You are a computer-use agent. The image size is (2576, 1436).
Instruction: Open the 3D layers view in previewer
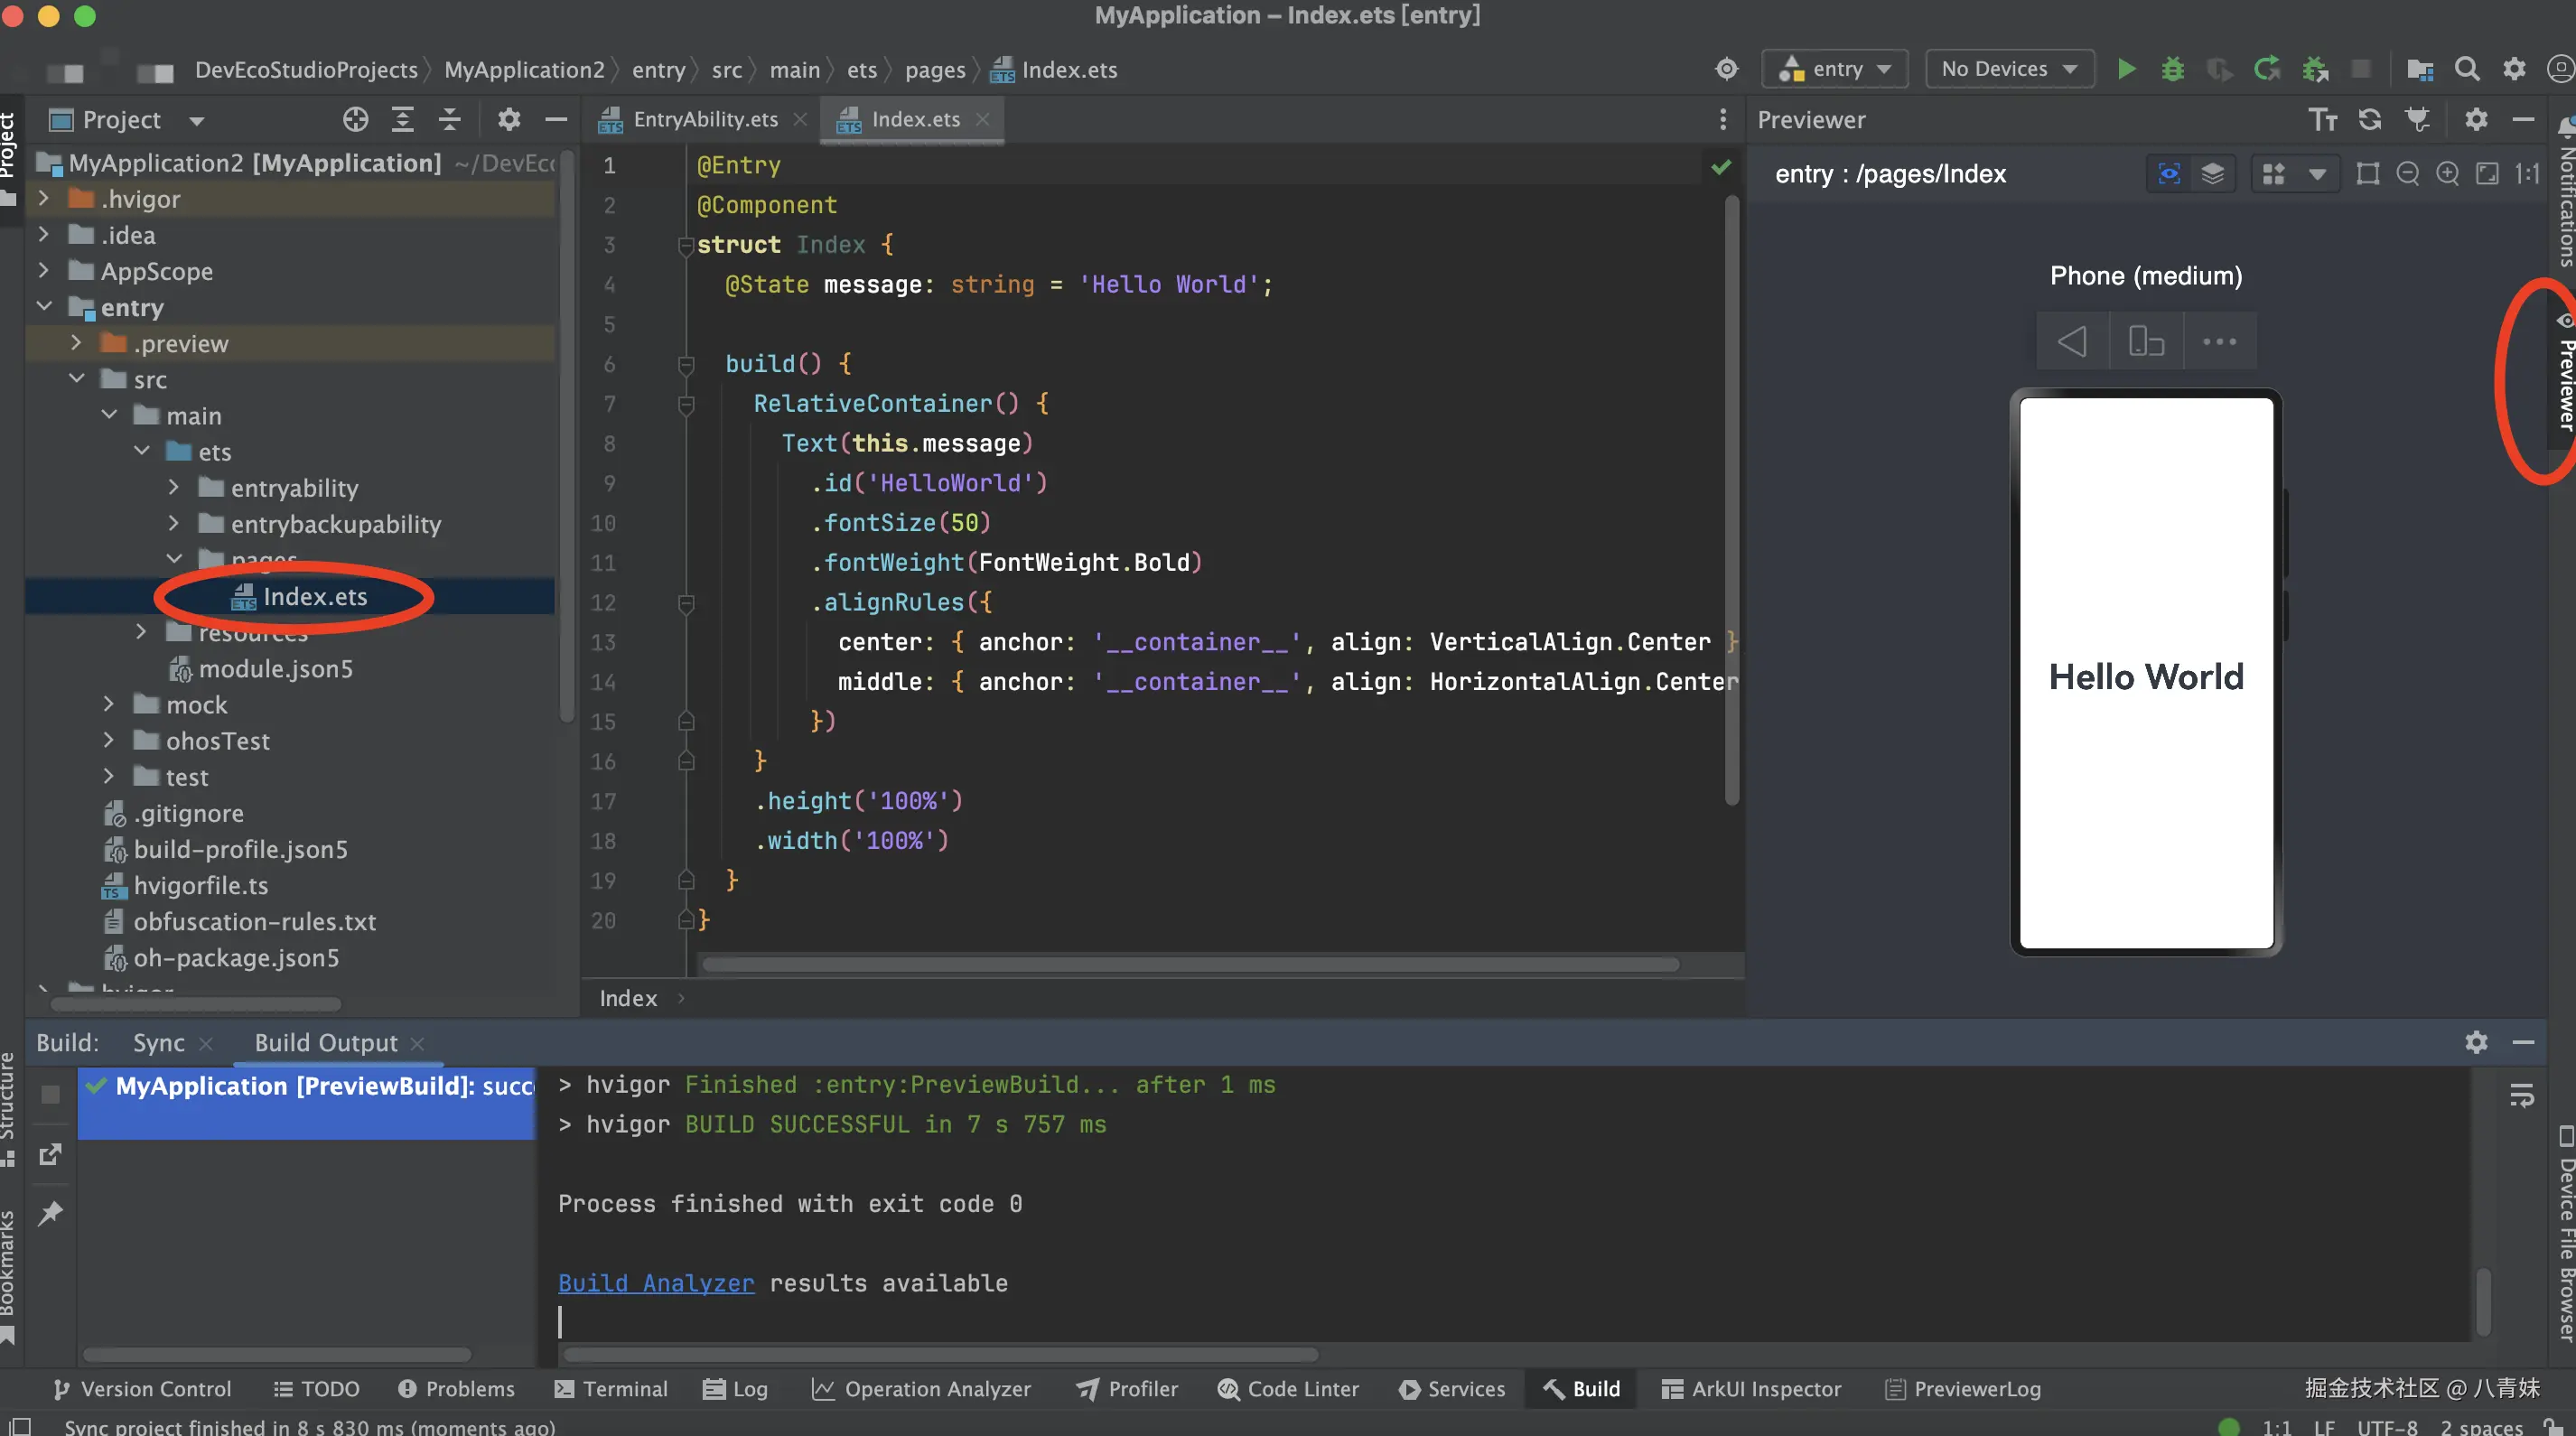tap(2212, 174)
